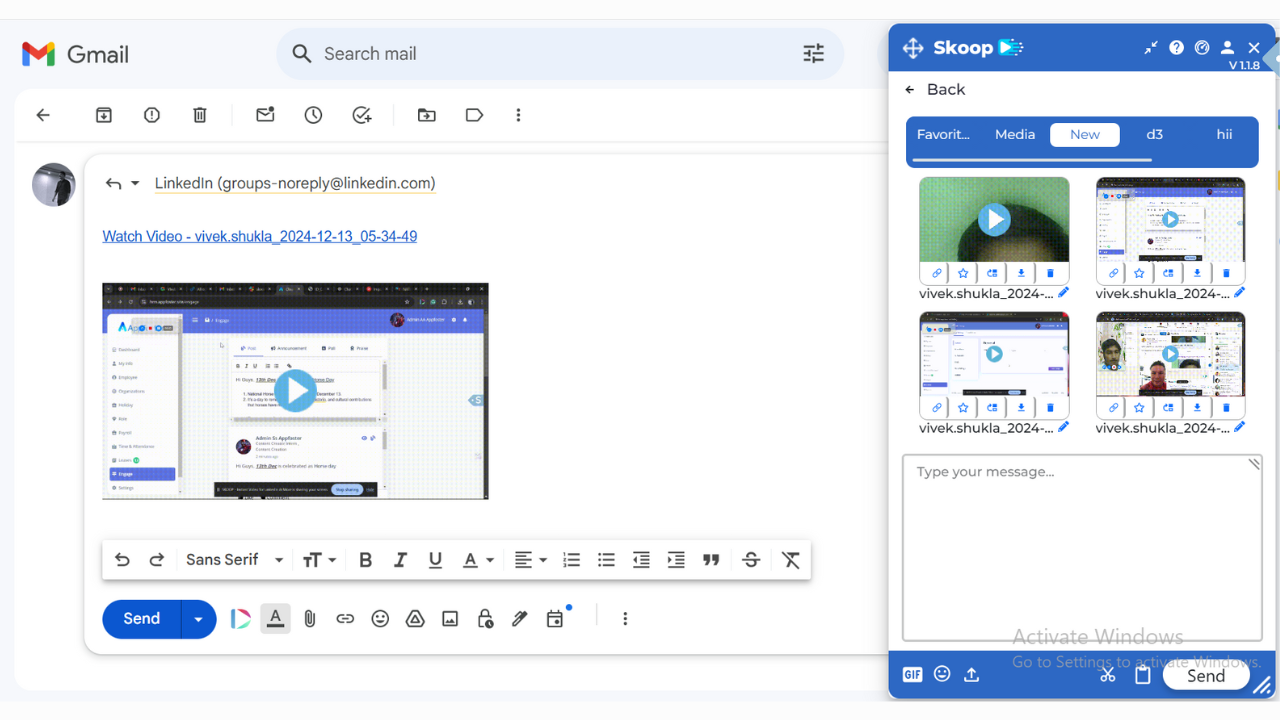Image resolution: width=1280 pixels, height=720 pixels.
Task: Go Back in the Skoop panel
Action: (x=935, y=90)
